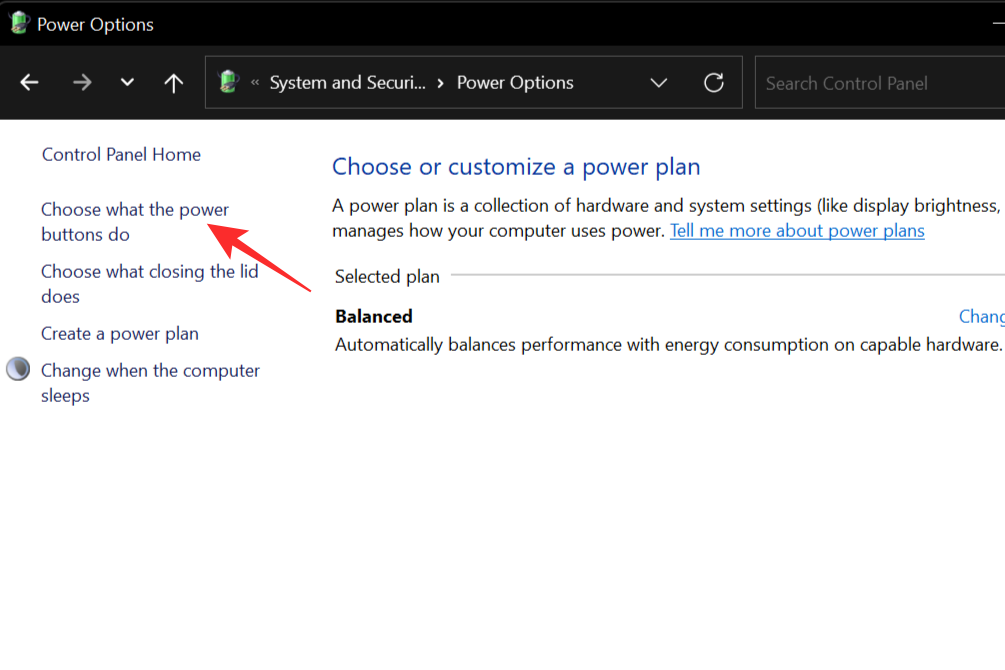Image resolution: width=1005 pixels, height=670 pixels.
Task: Expand chevron between System and Power Options
Action: (441, 83)
